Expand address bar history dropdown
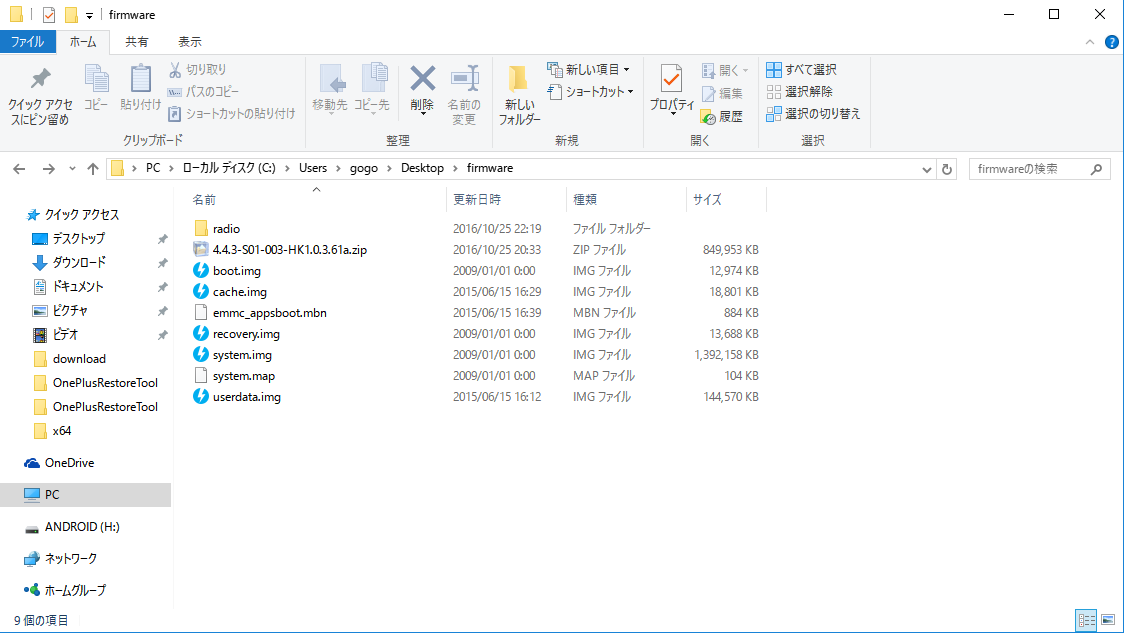This screenshot has height=633, width=1124. [926, 169]
